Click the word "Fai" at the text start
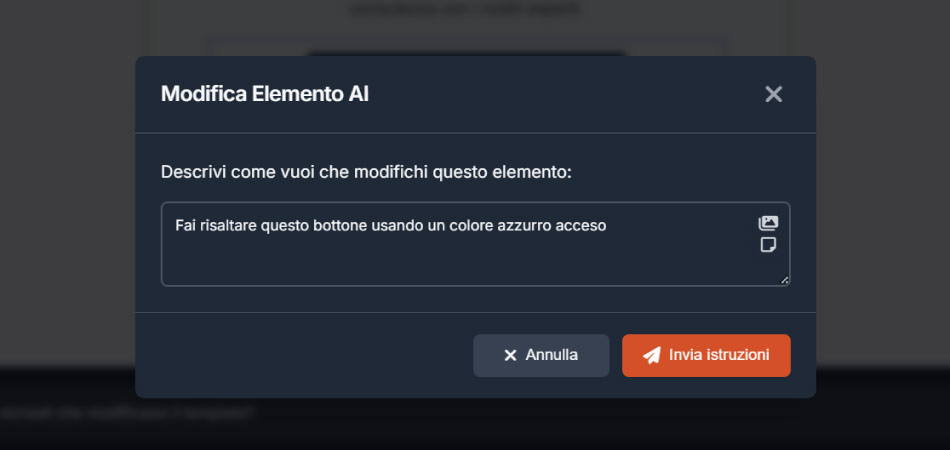950x450 pixels. pos(186,225)
